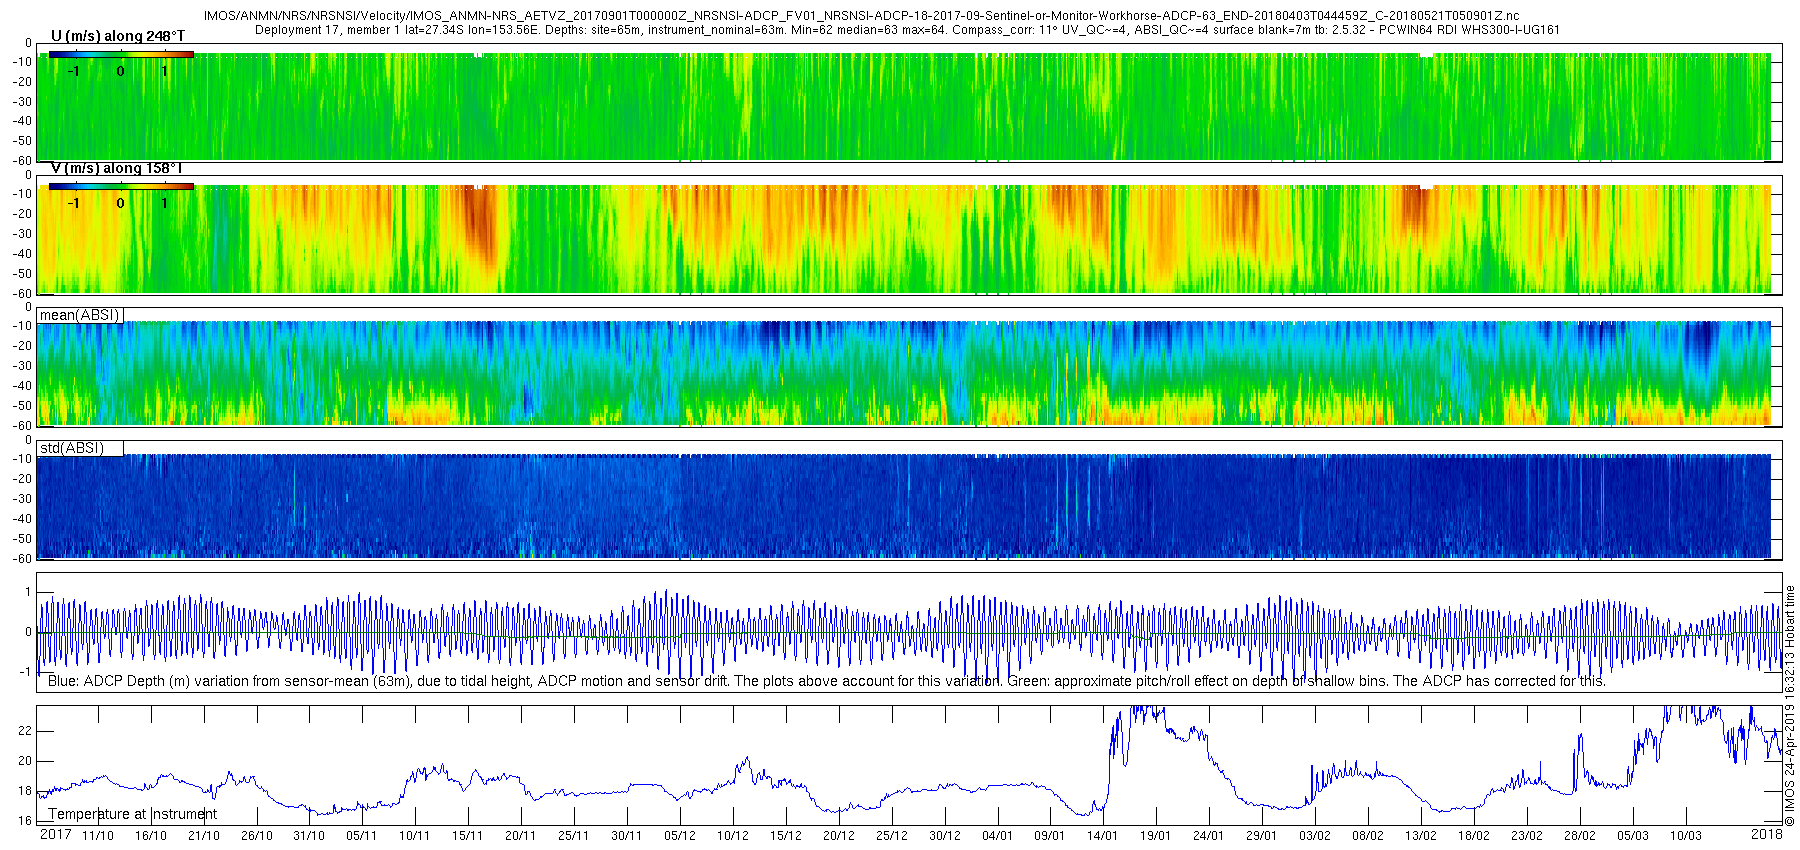This screenshot has height=850, width=1800.
Task: Click the 04/01 date tick label
Action: (998, 836)
